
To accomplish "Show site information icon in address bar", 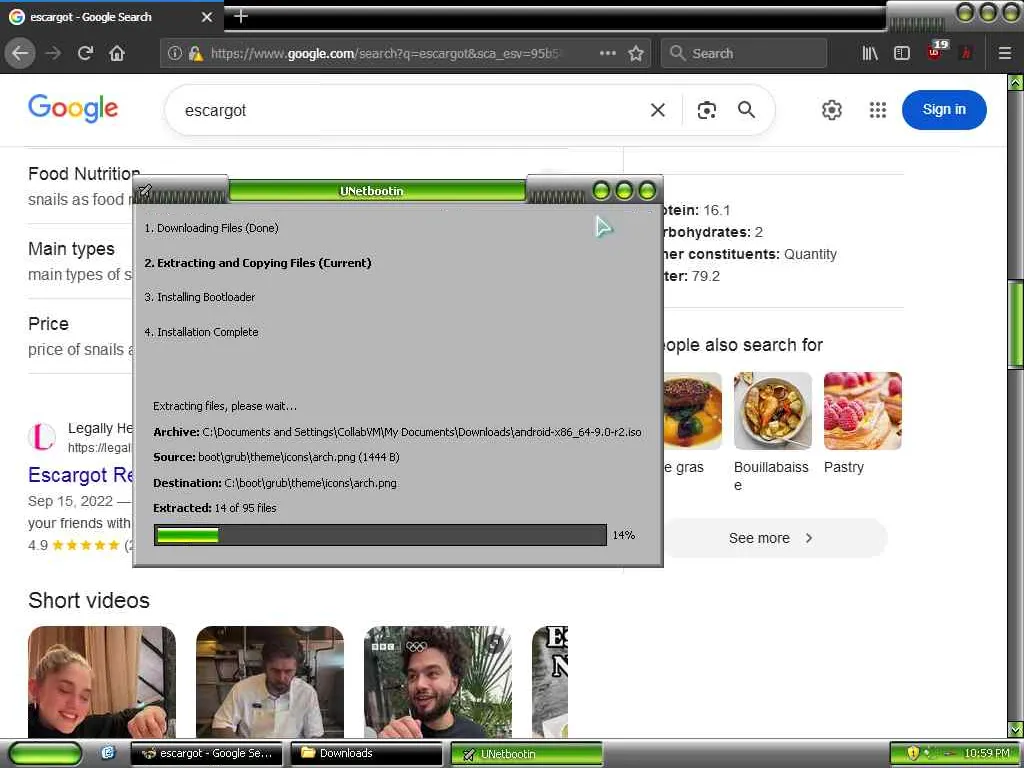I will [174, 54].
